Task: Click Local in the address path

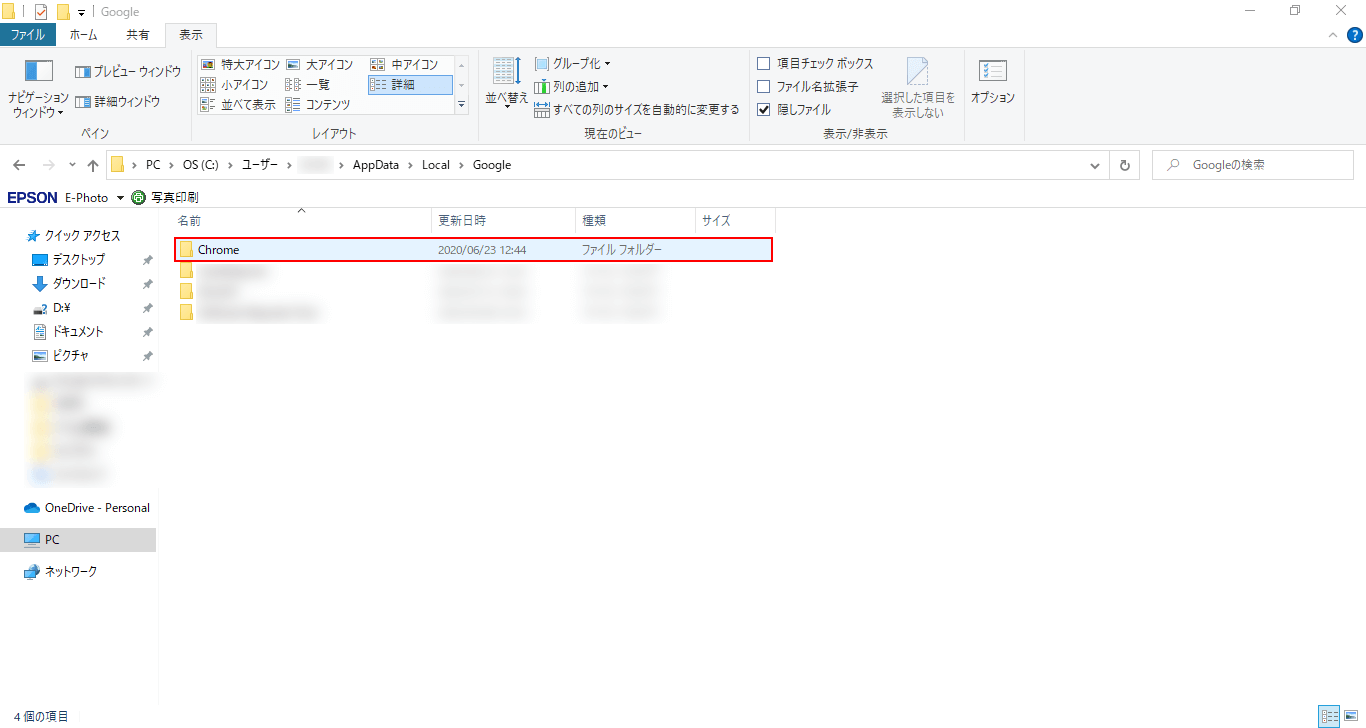Action: (436, 165)
